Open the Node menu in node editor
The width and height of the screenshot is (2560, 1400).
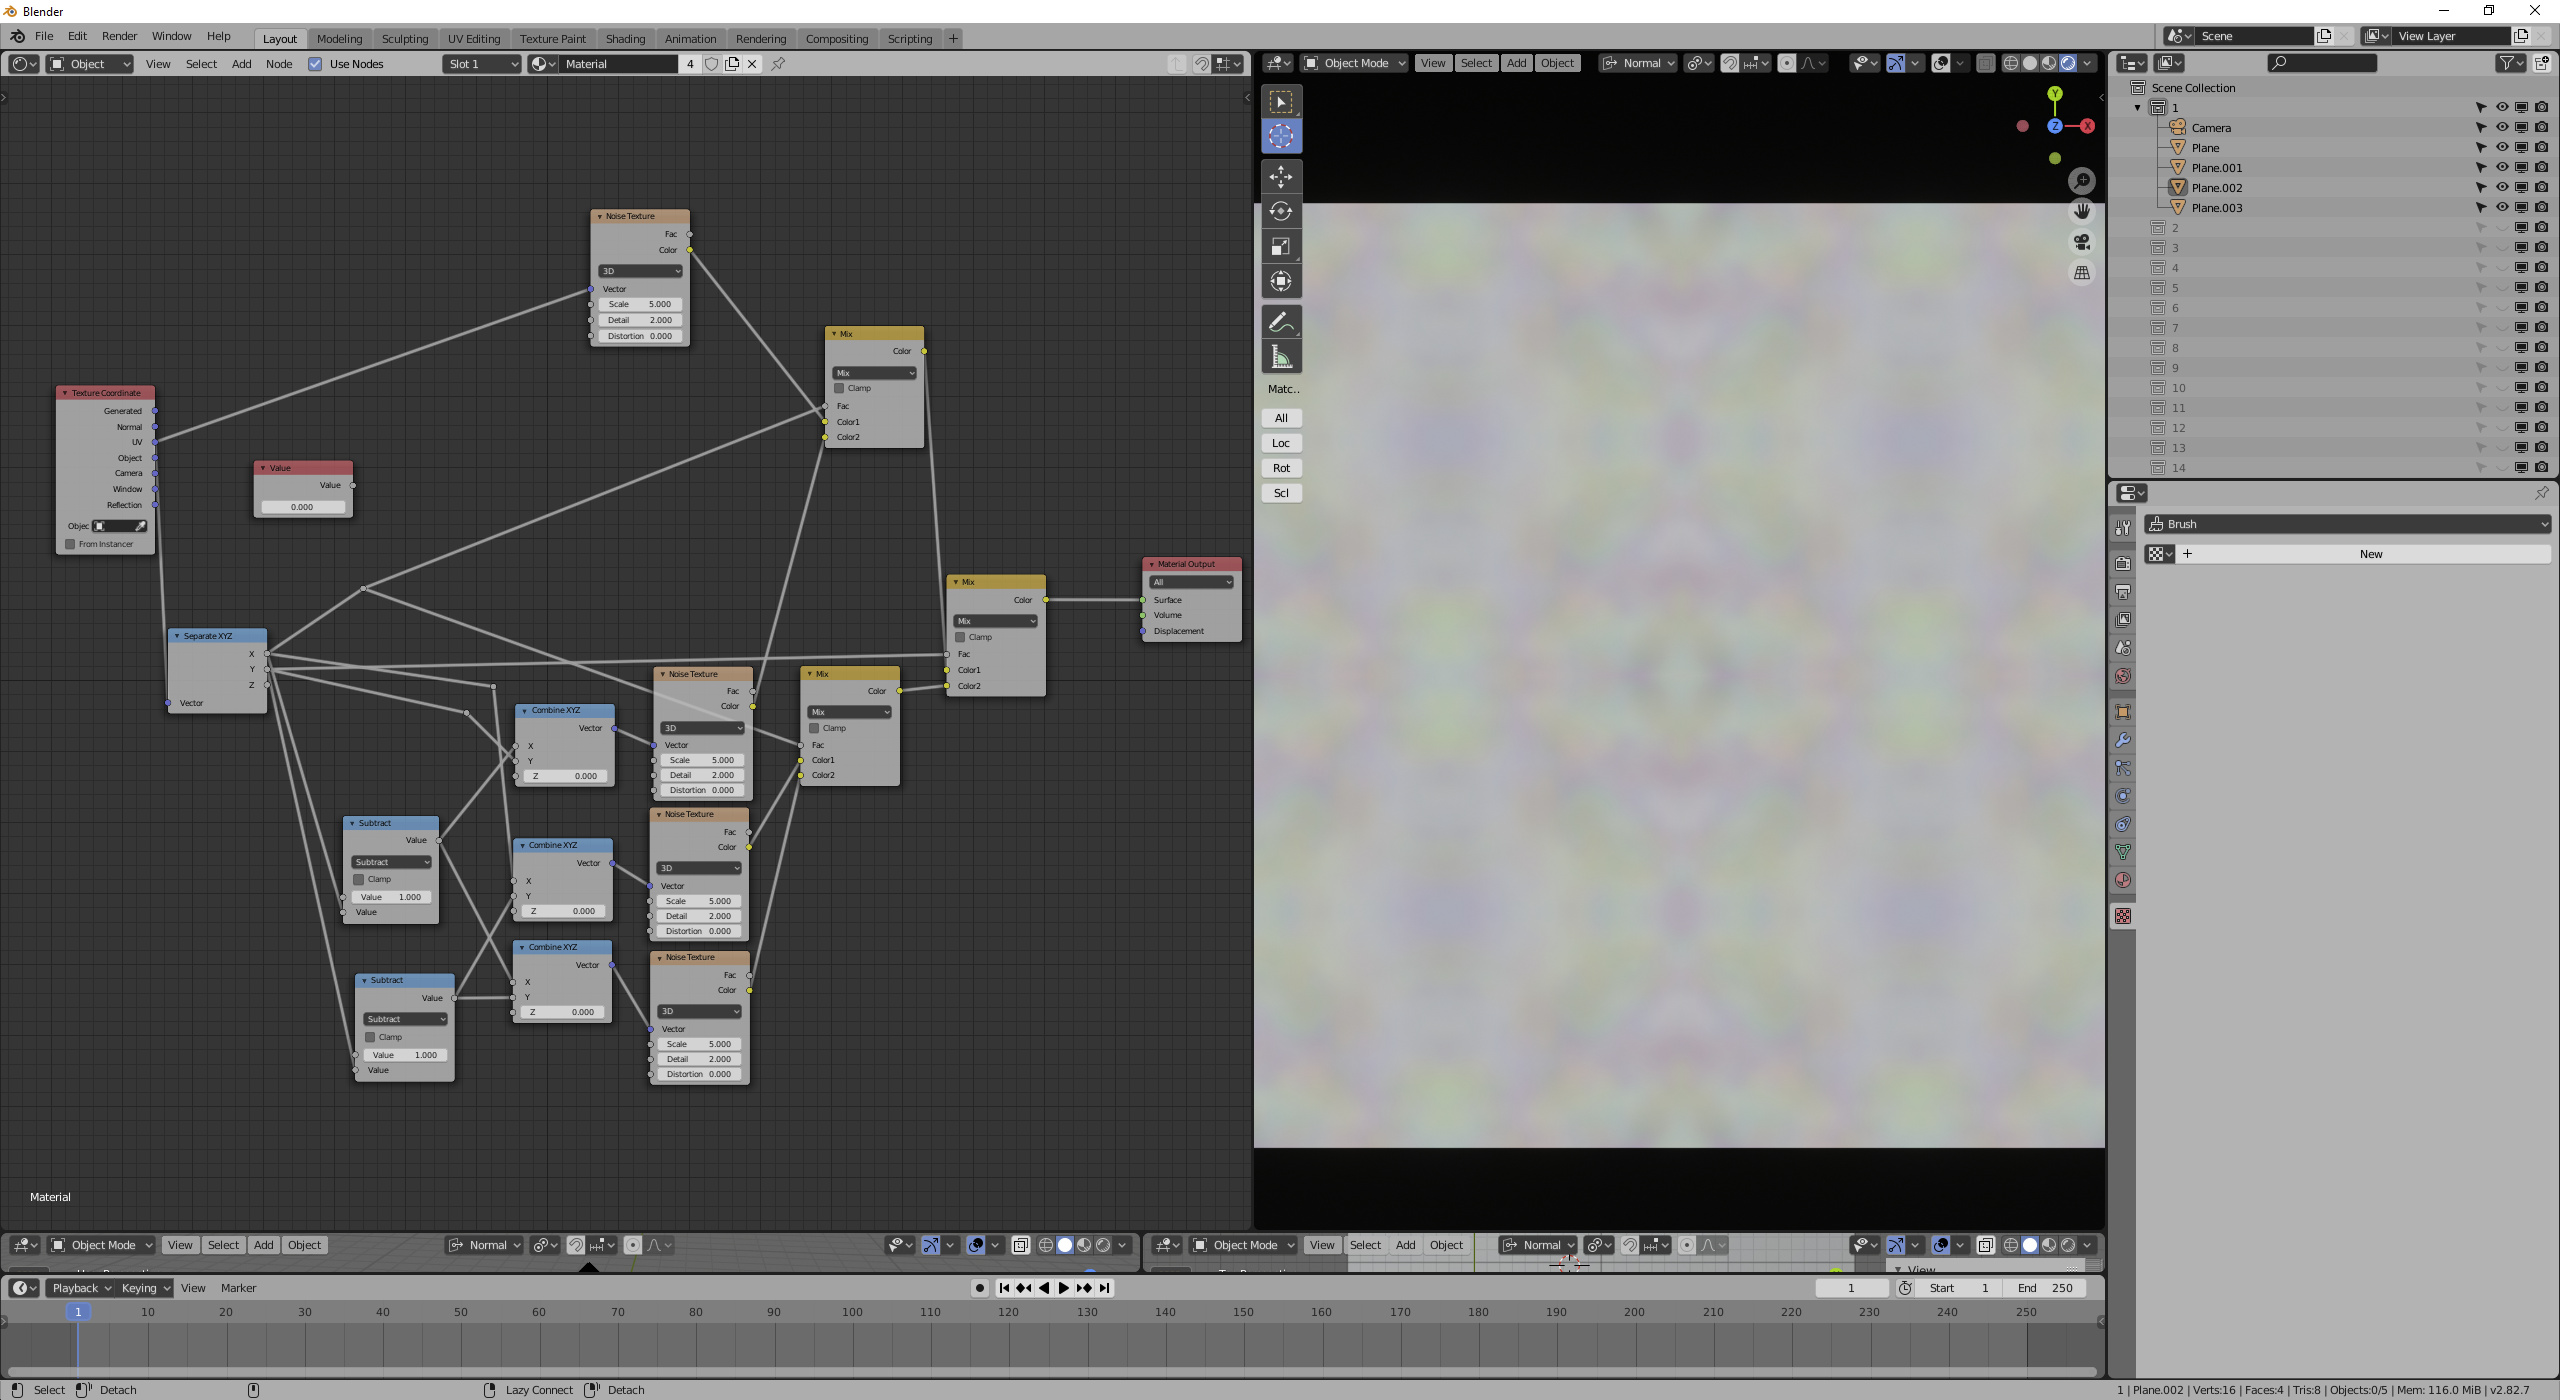pyautogui.click(x=279, y=64)
